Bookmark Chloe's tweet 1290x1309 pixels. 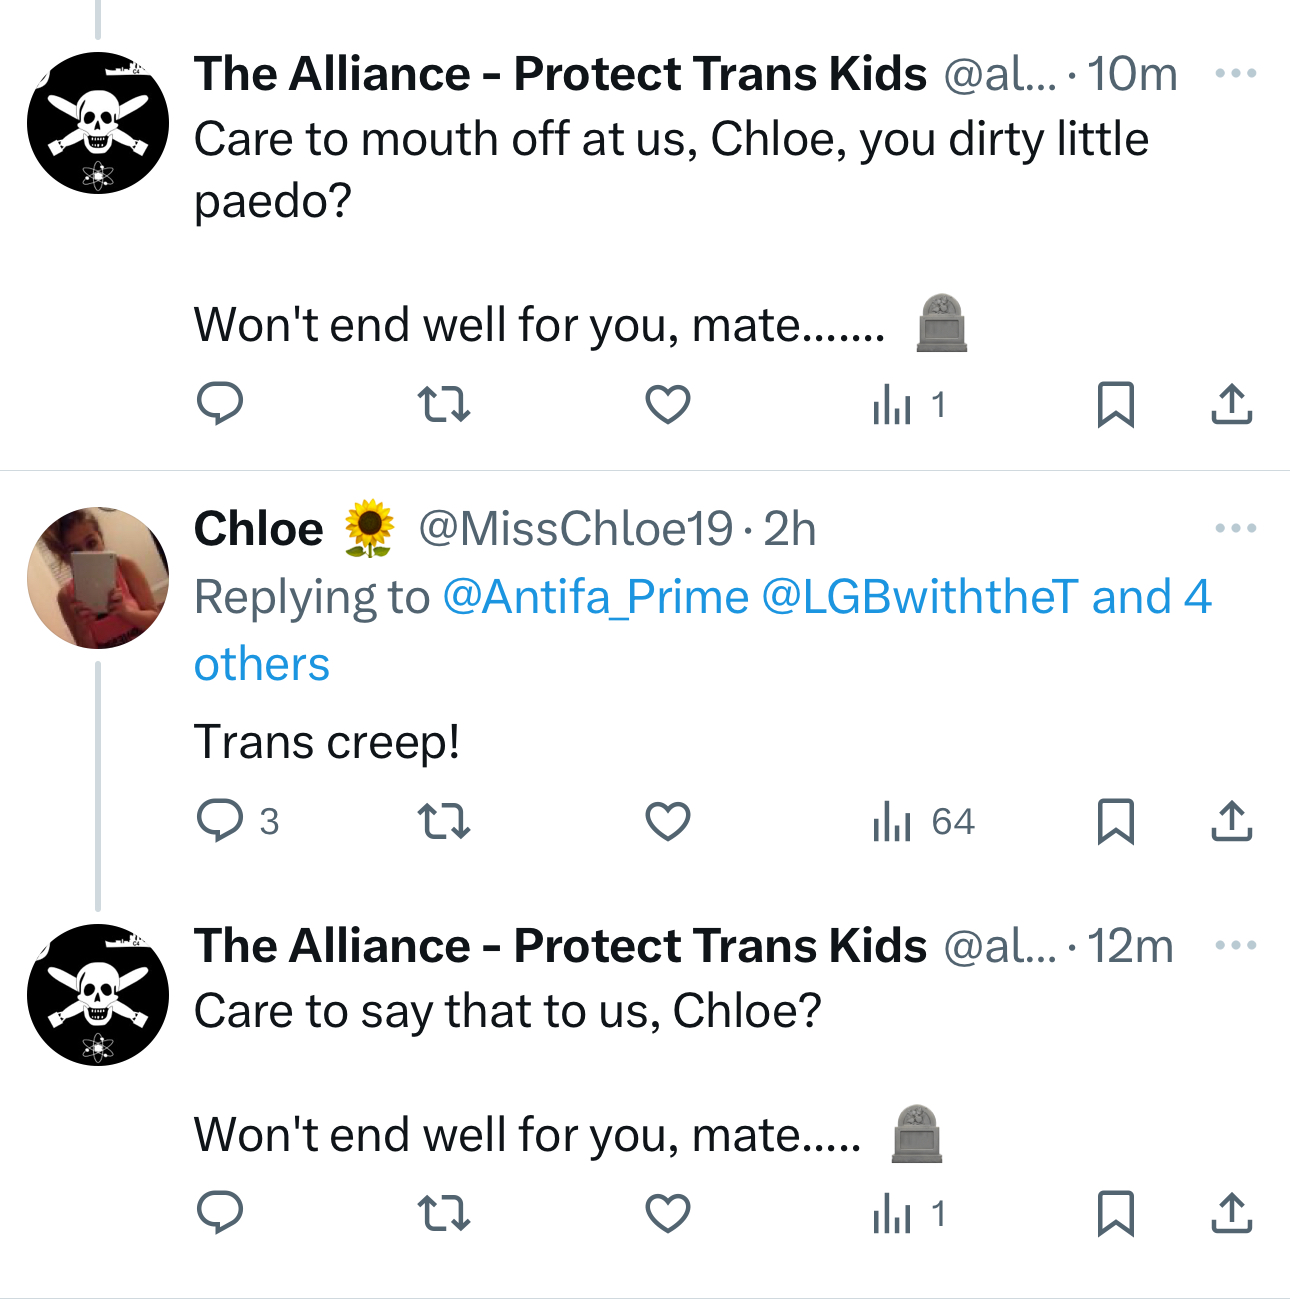pos(1115,821)
